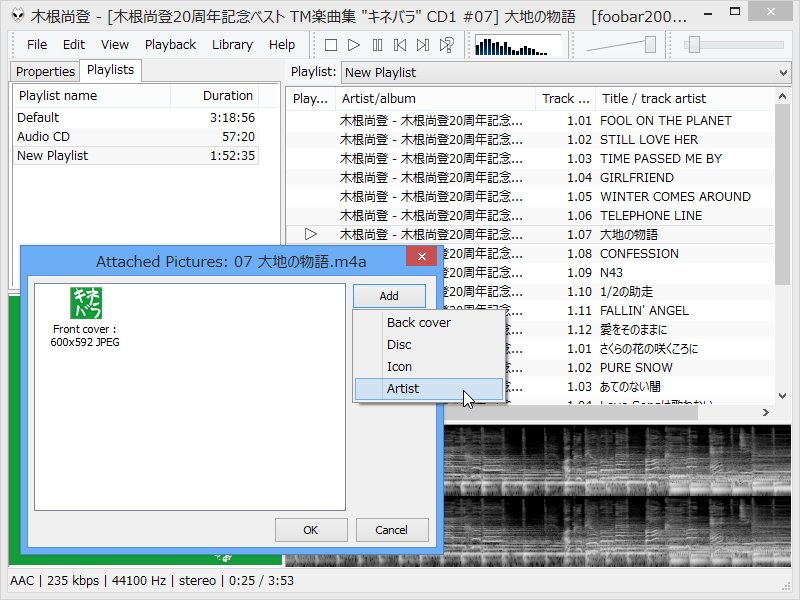Choose Artist from the picture type menu
Image resolution: width=800 pixels, height=600 pixels.
tap(402, 388)
